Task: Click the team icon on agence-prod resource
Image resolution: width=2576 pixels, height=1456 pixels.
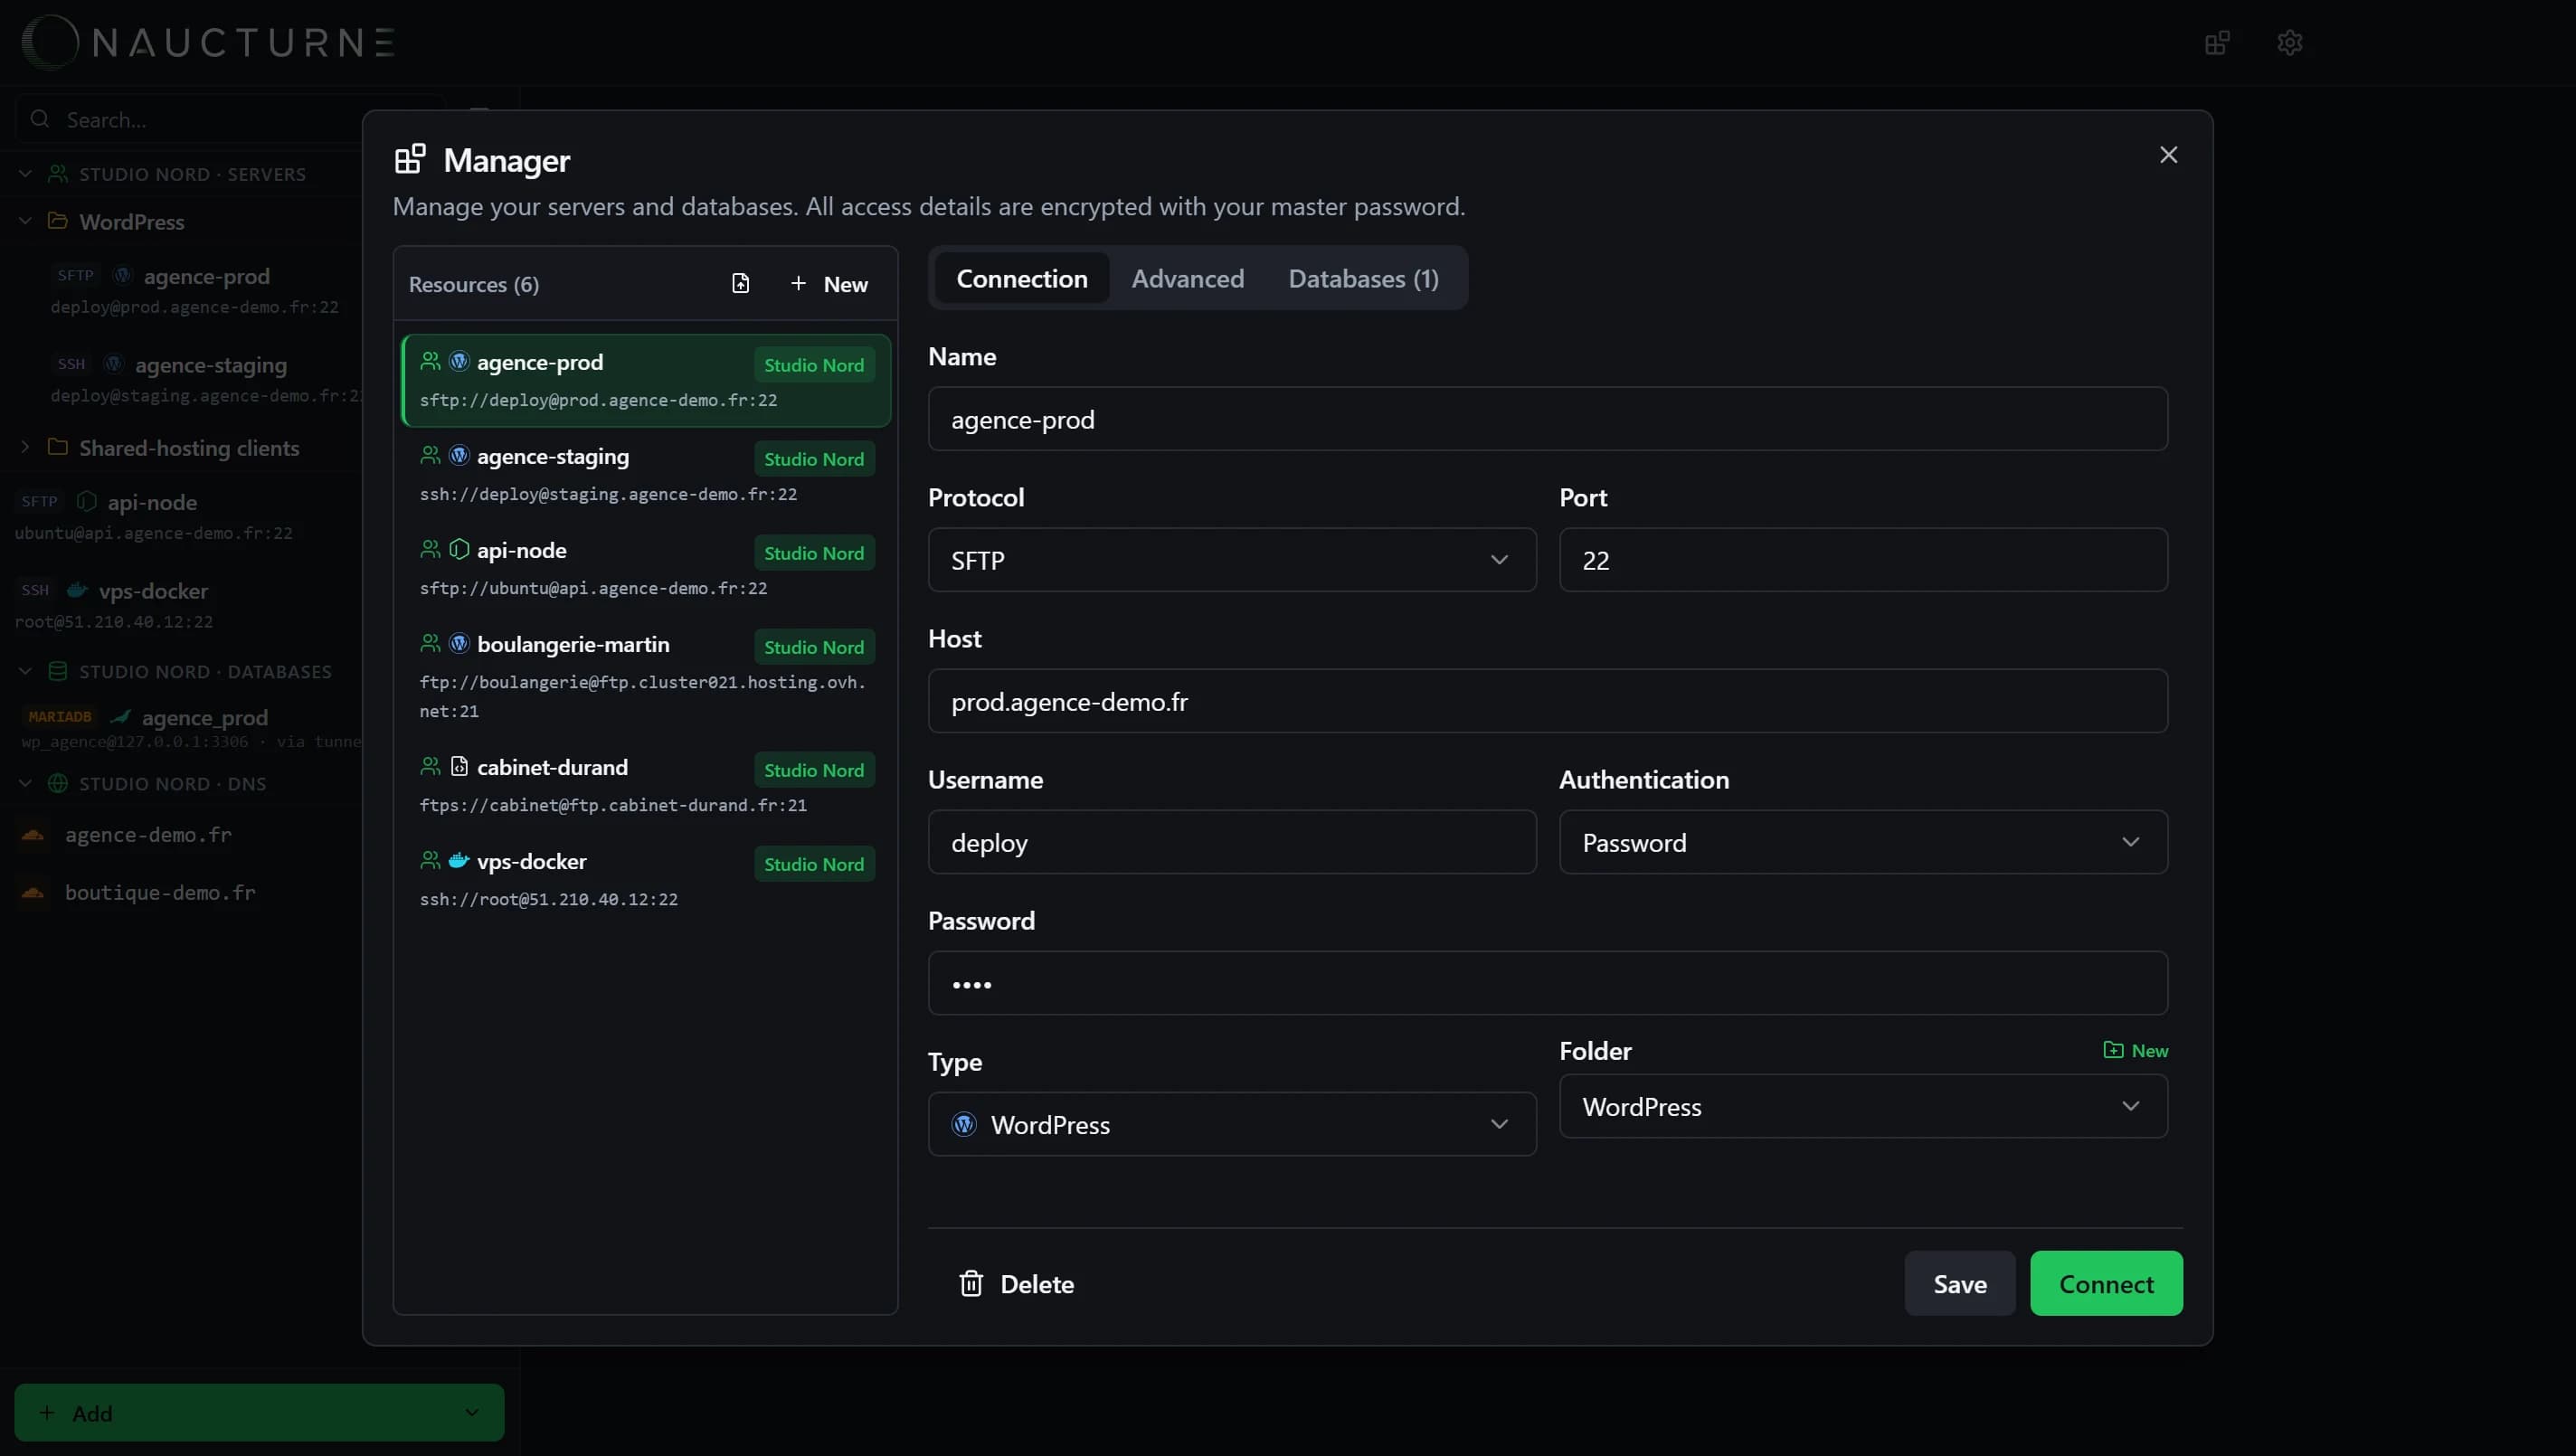Action: point(430,361)
